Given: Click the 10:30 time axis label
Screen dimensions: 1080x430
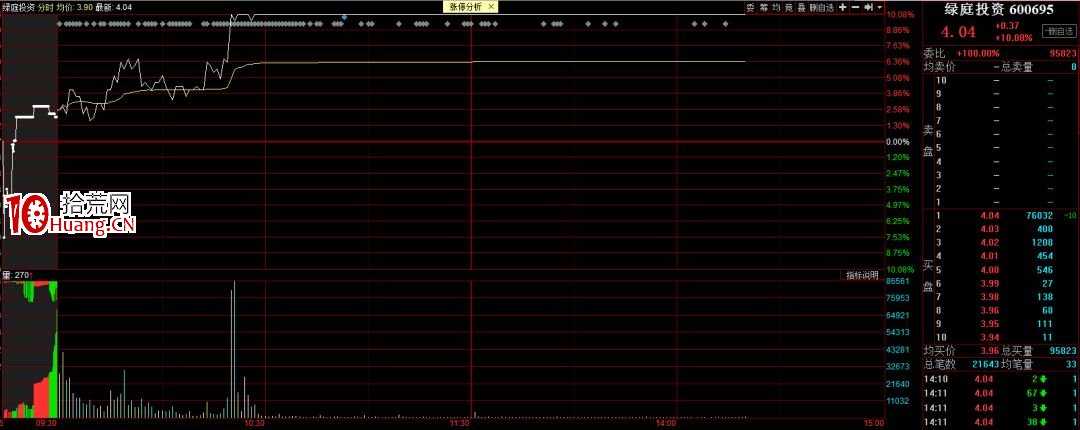Looking at the screenshot, I should pyautogui.click(x=255, y=424).
